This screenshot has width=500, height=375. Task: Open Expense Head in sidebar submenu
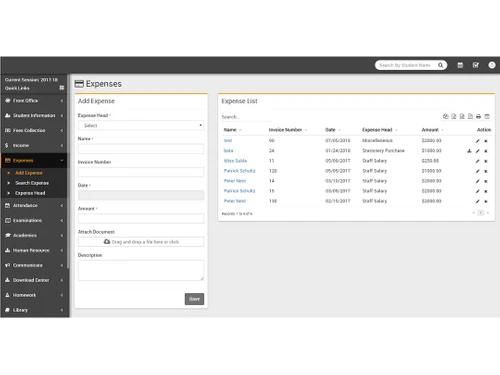(x=30, y=193)
